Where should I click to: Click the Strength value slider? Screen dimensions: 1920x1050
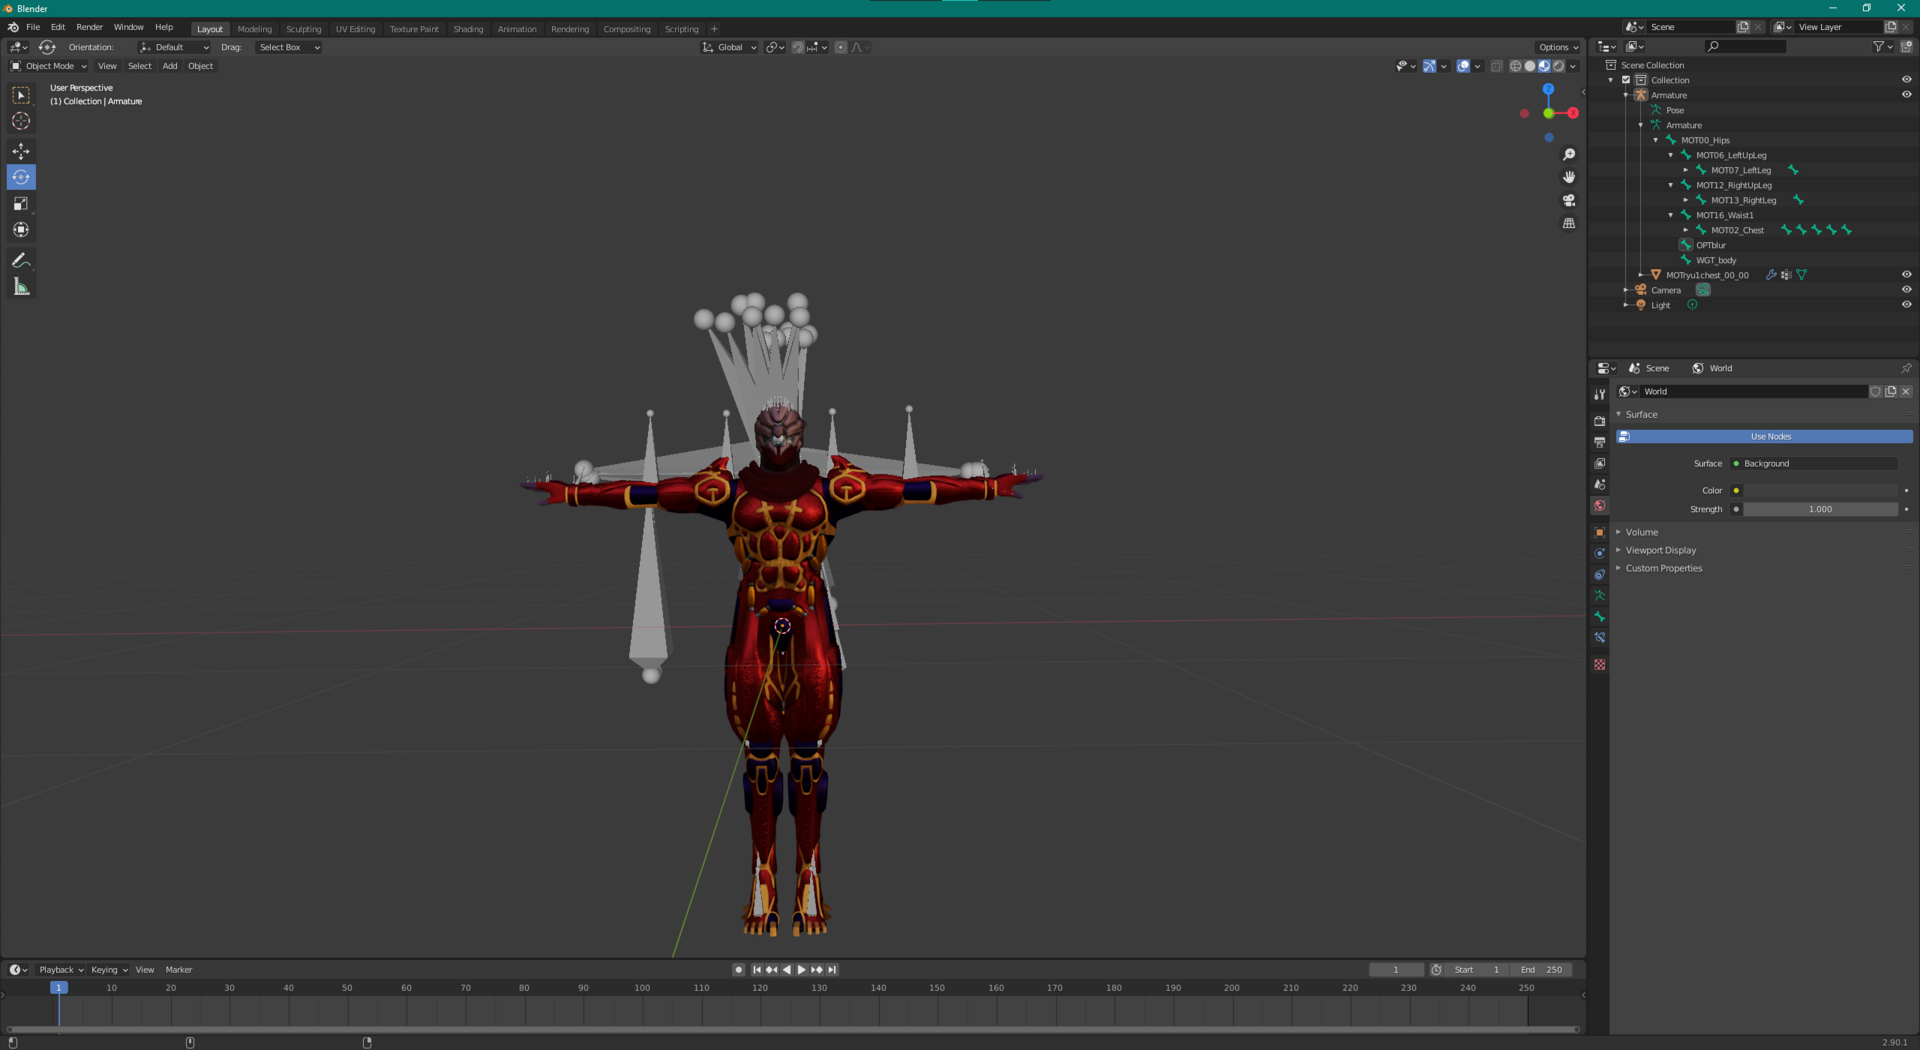[x=1820, y=509]
